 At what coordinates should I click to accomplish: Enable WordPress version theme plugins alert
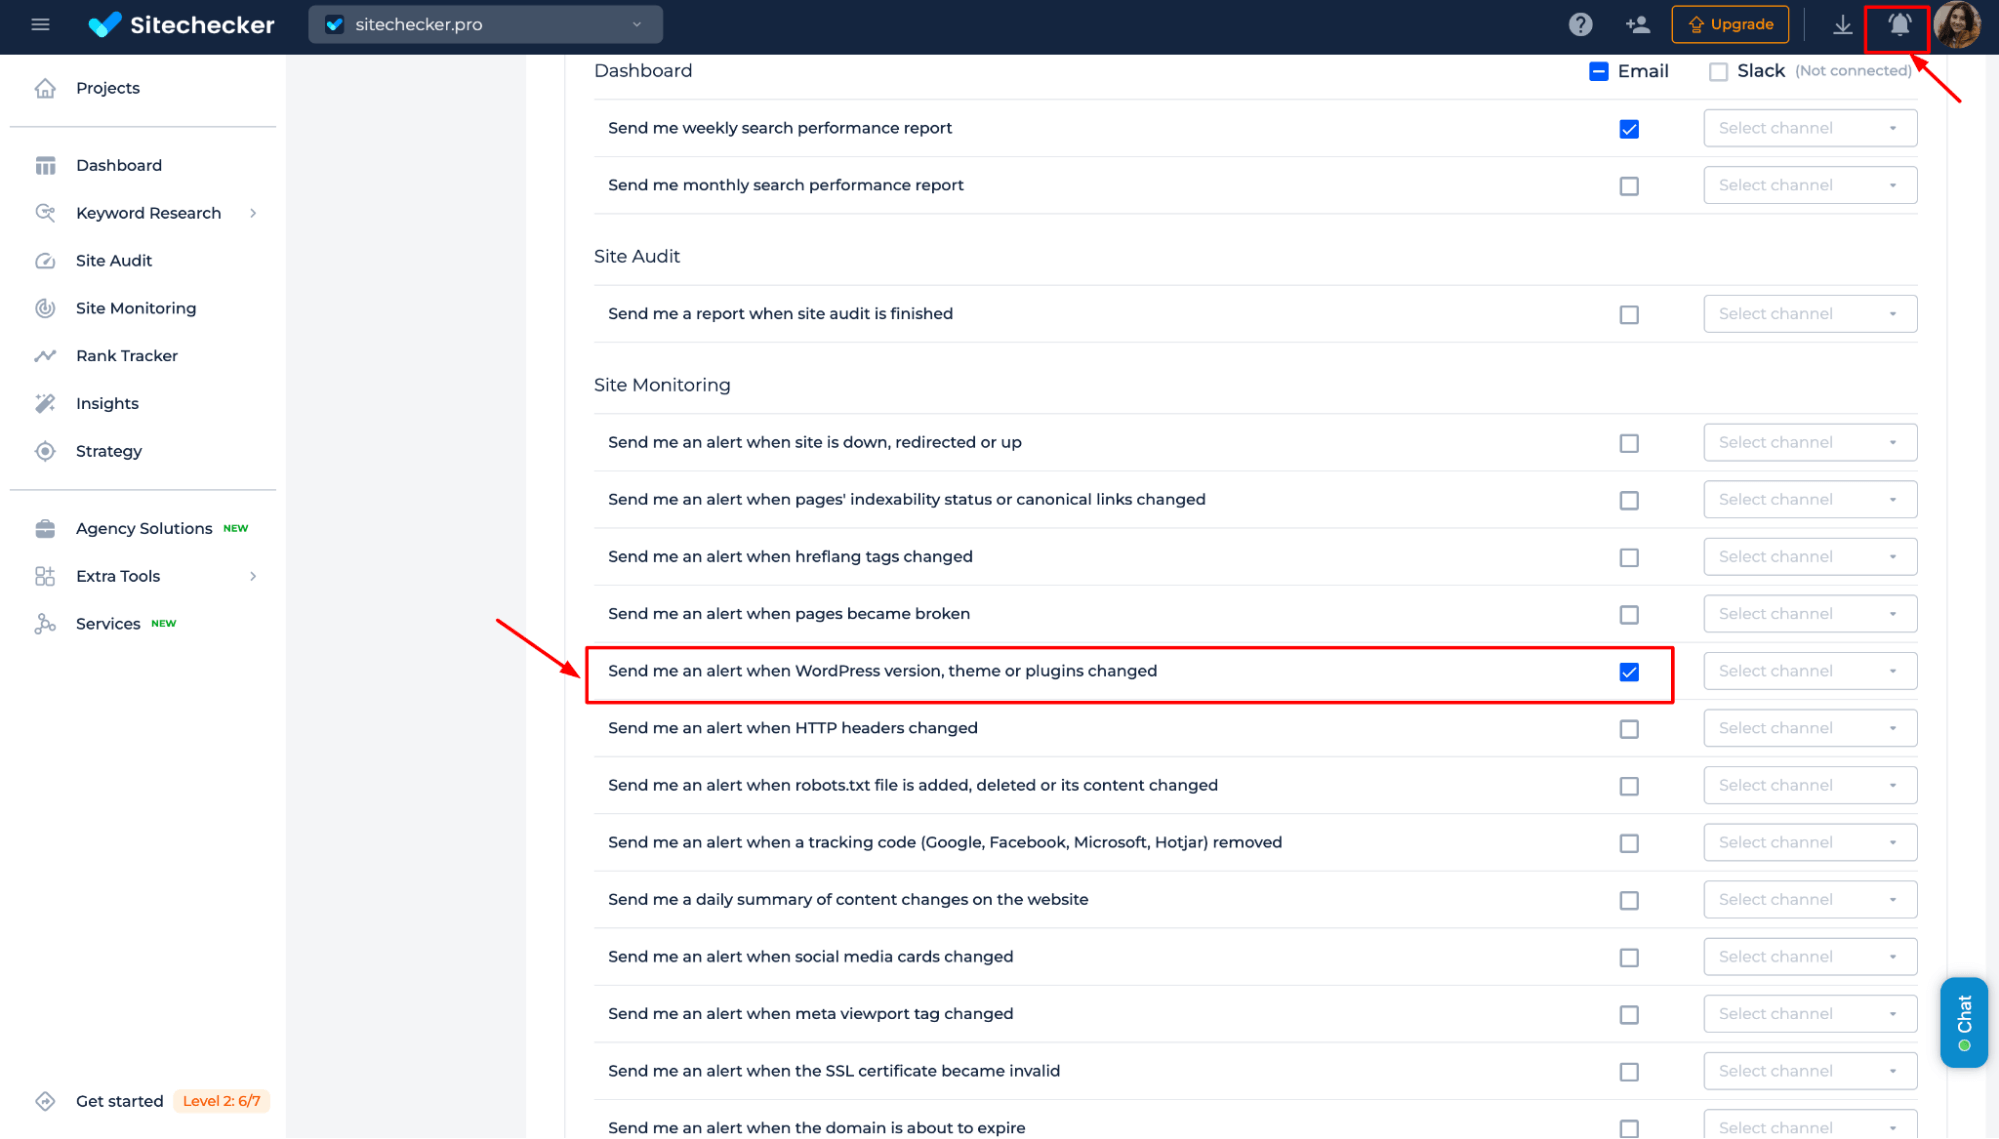pos(1630,671)
